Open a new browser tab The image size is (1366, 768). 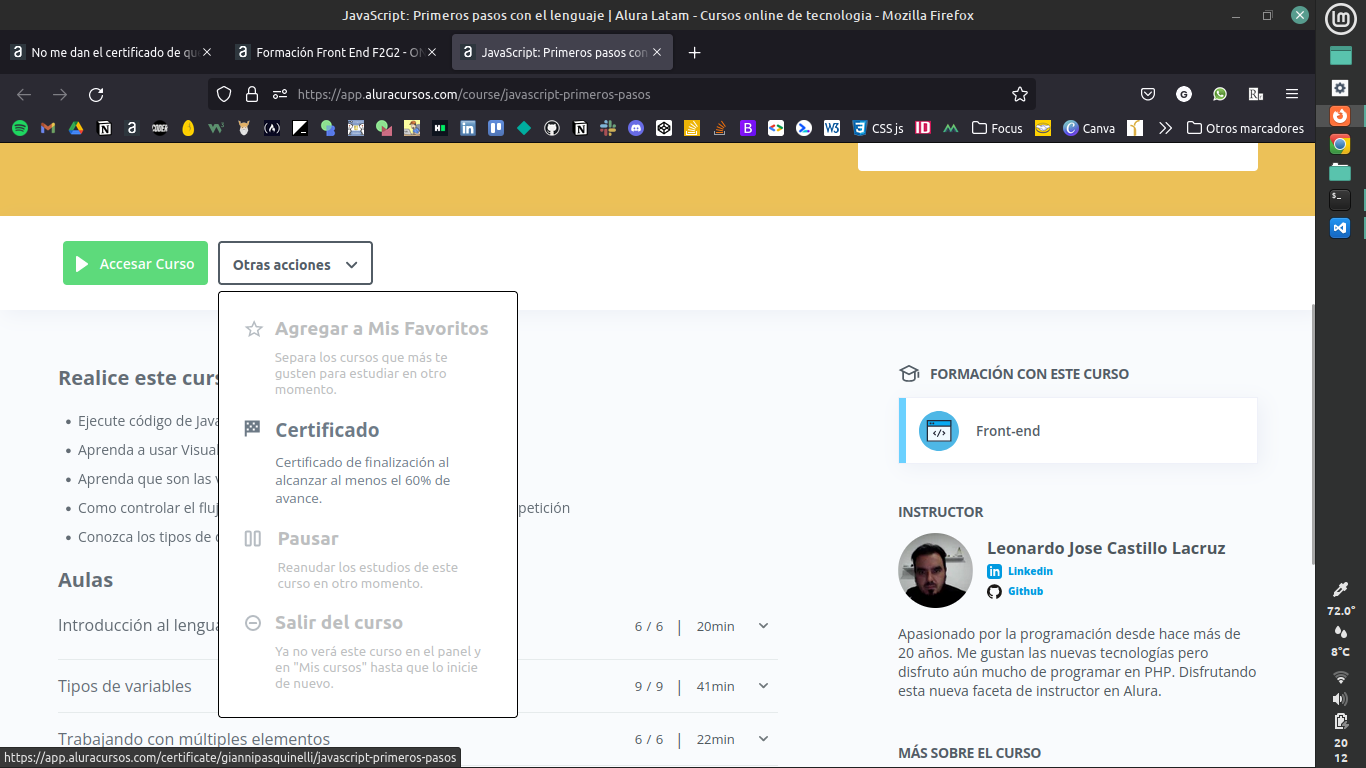pyautogui.click(x=695, y=52)
